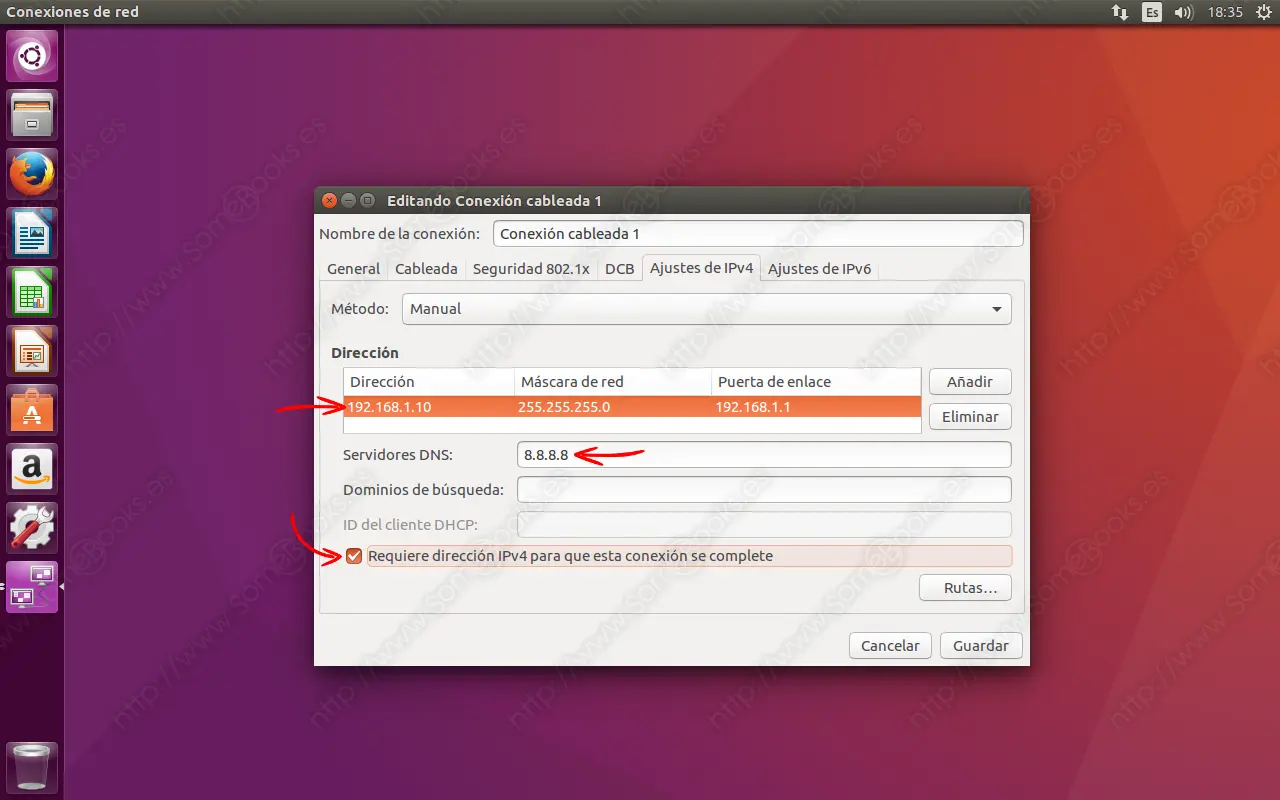
Task: Open the Amazon launcher icon
Action: (x=31, y=467)
